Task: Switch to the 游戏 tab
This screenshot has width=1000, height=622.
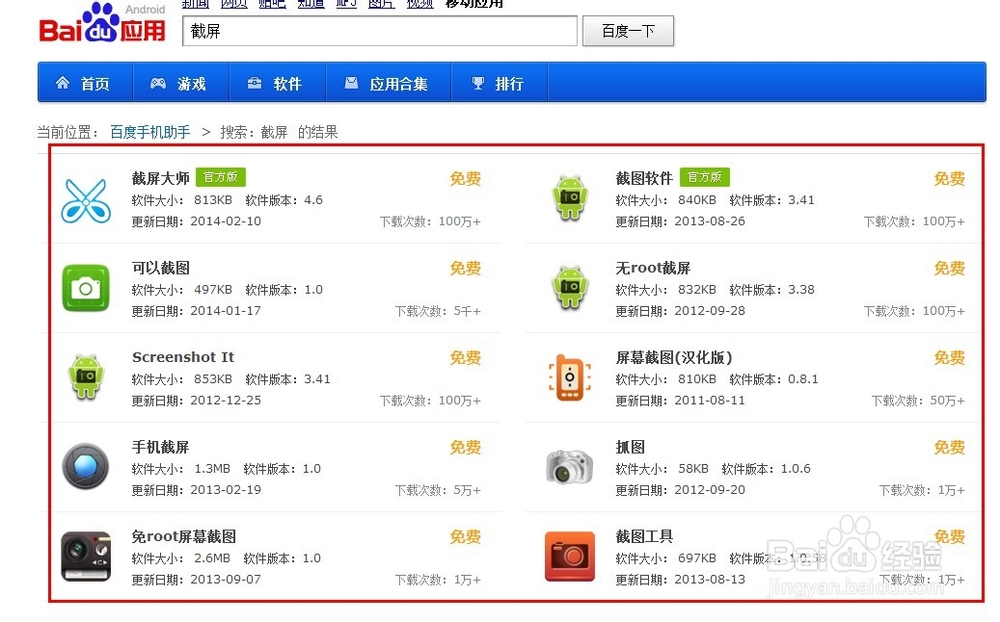Action: (x=181, y=82)
